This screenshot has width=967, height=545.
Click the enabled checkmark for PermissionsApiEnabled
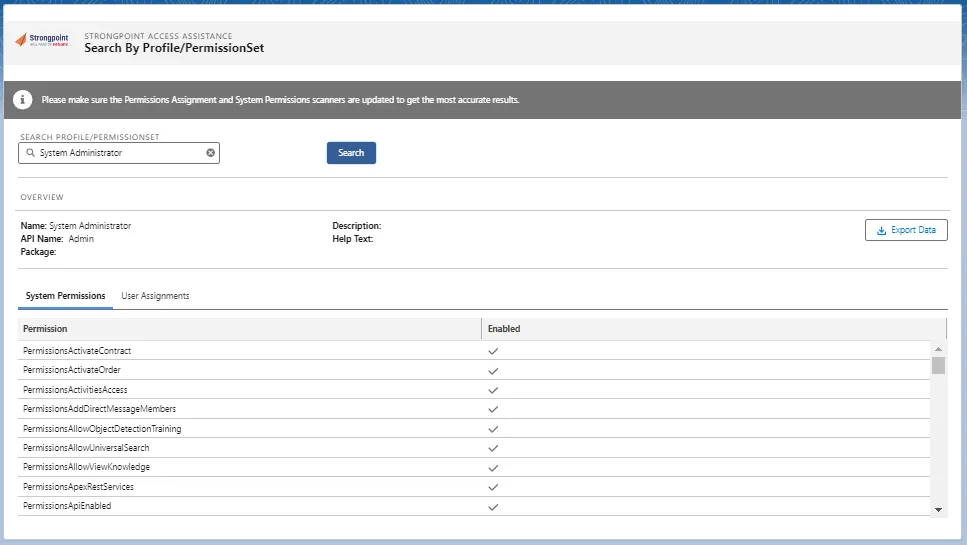pyautogui.click(x=493, y=507)
